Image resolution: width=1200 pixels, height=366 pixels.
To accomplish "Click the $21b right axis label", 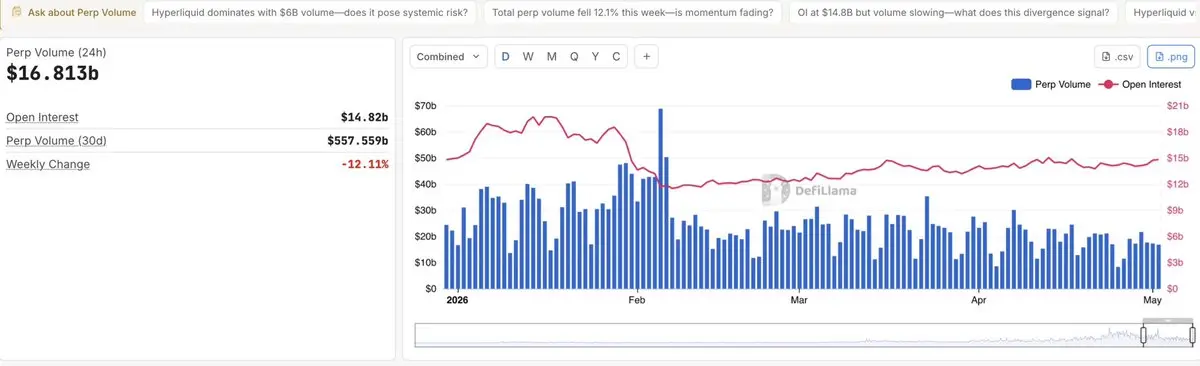I will coord(1178,105).
